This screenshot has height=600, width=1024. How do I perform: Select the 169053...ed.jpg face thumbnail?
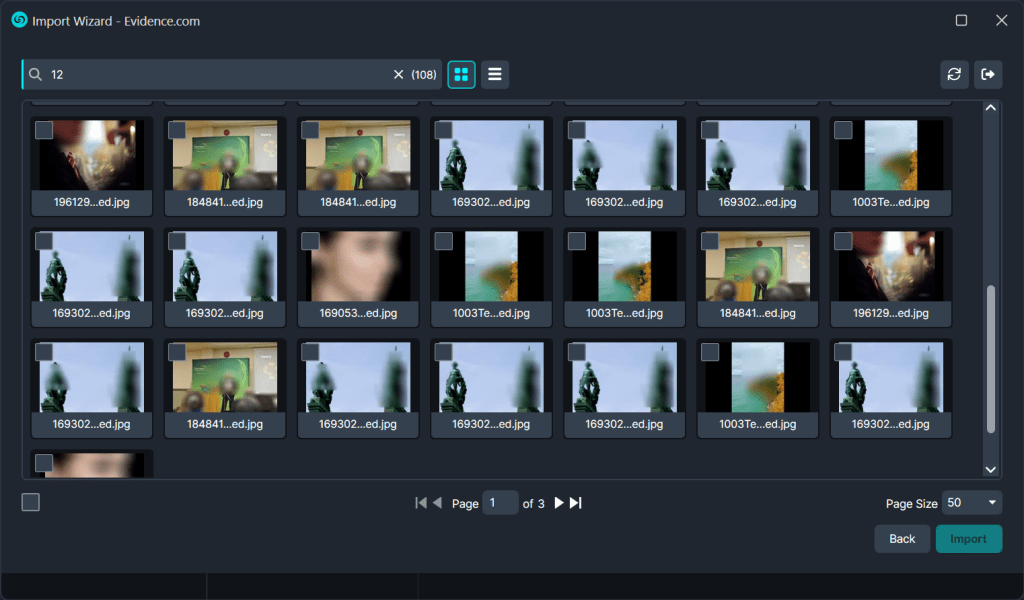tap(358, 266)
